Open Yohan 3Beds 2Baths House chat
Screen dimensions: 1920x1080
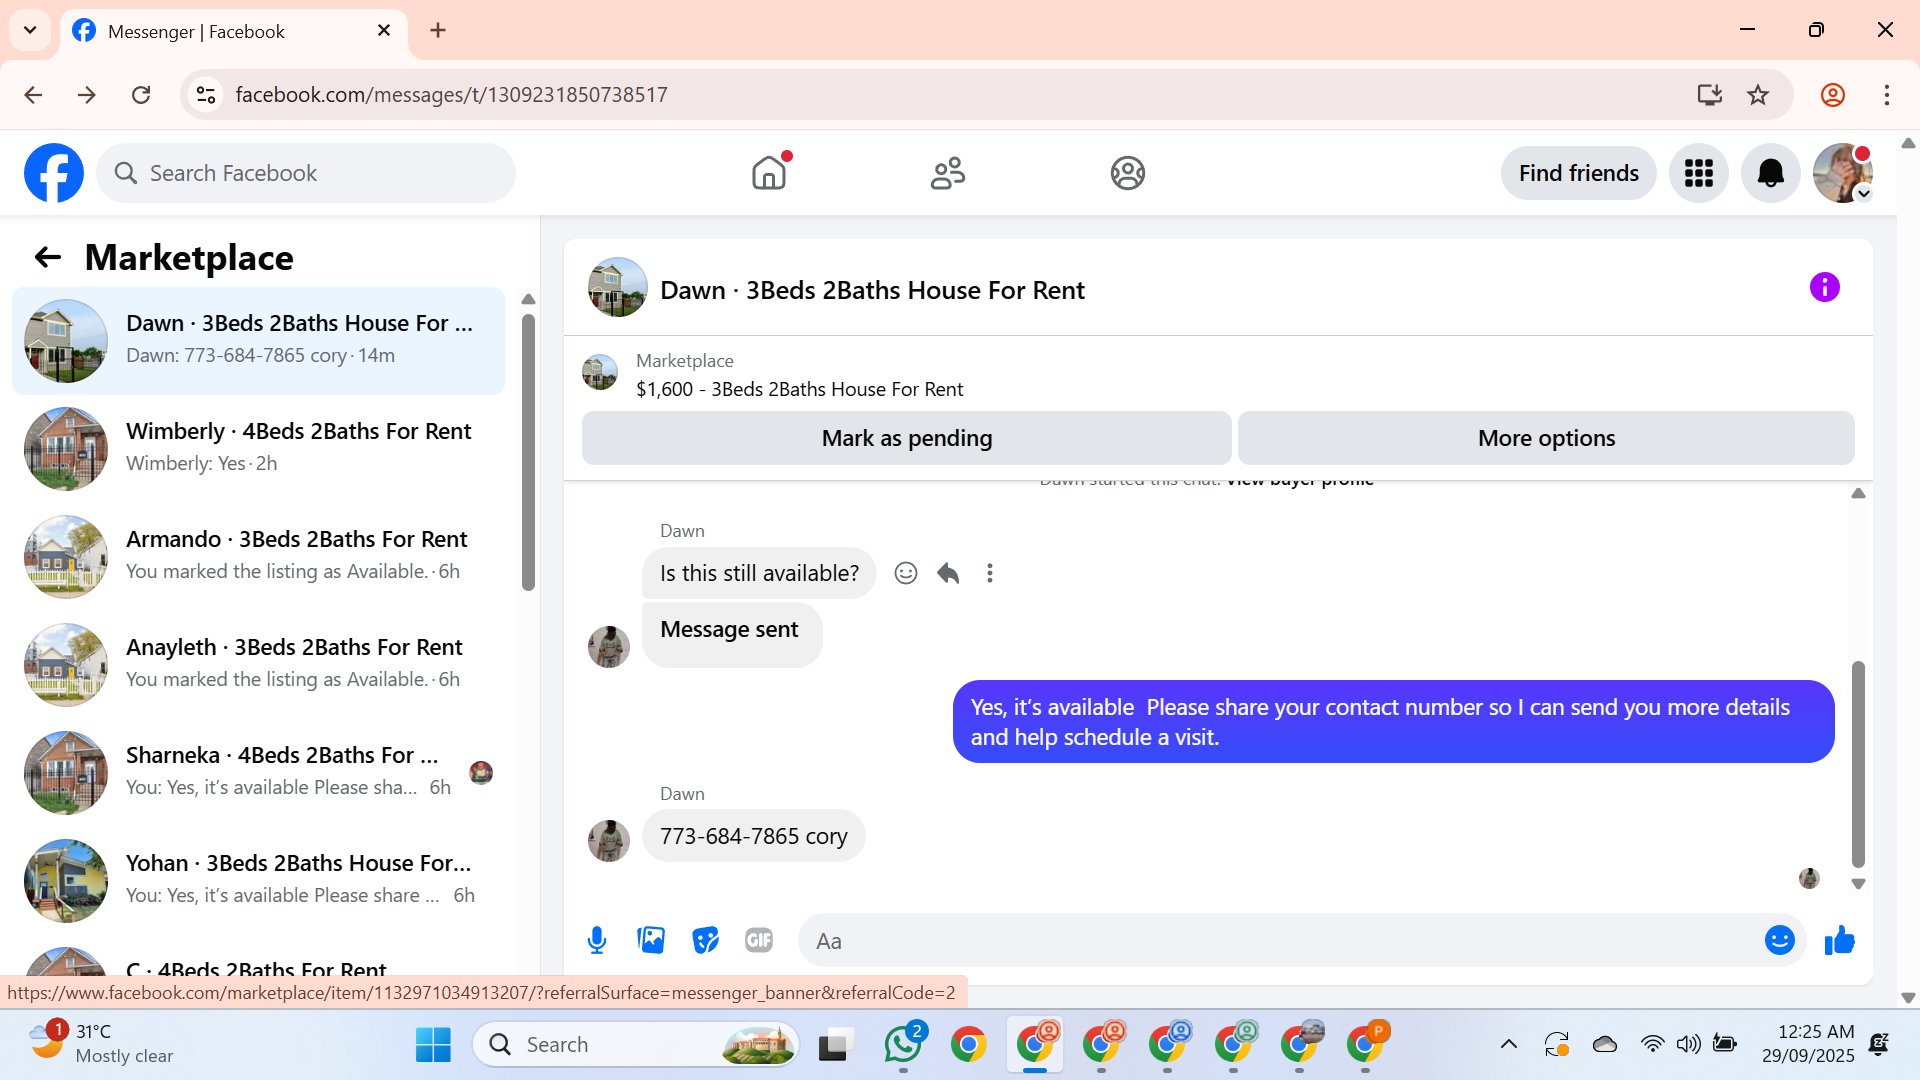(258, 881)
